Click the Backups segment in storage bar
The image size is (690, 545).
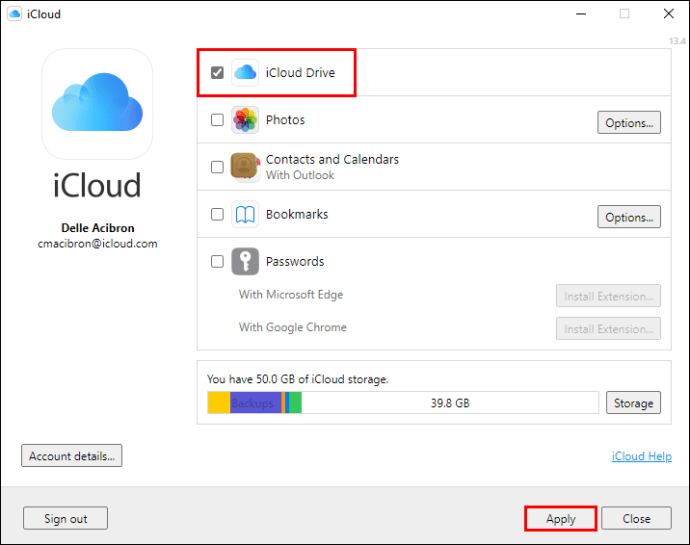click(254, 403)
